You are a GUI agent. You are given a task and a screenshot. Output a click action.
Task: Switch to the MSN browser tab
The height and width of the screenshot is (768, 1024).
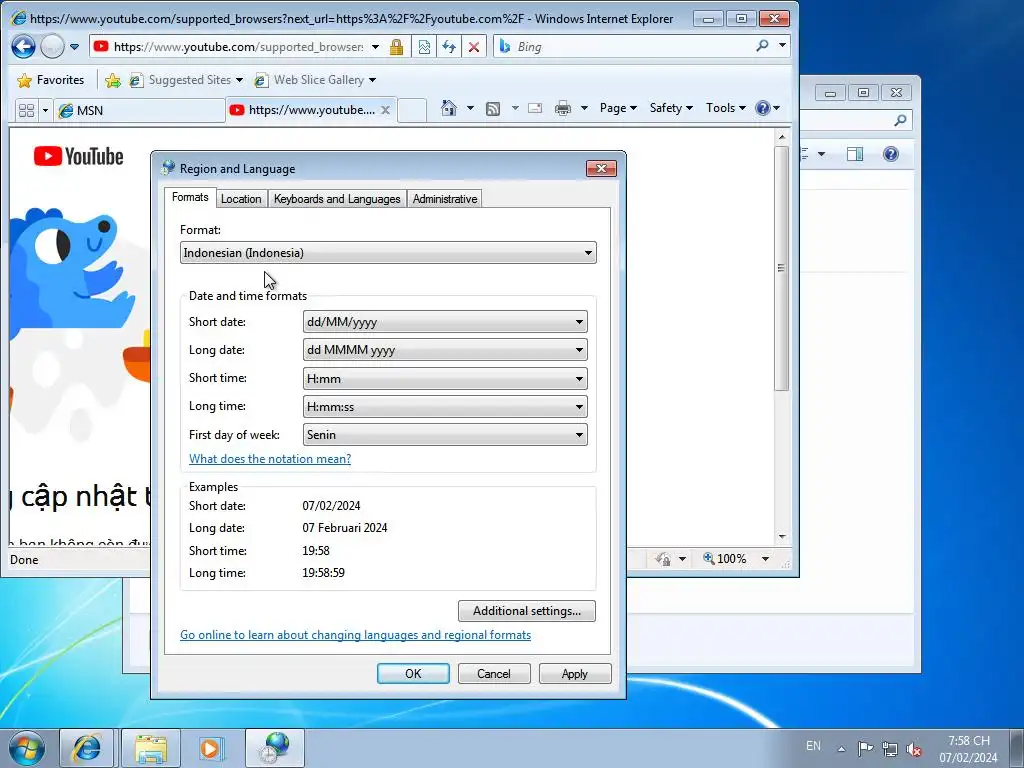pyautogui.click(x=139, y=110)
